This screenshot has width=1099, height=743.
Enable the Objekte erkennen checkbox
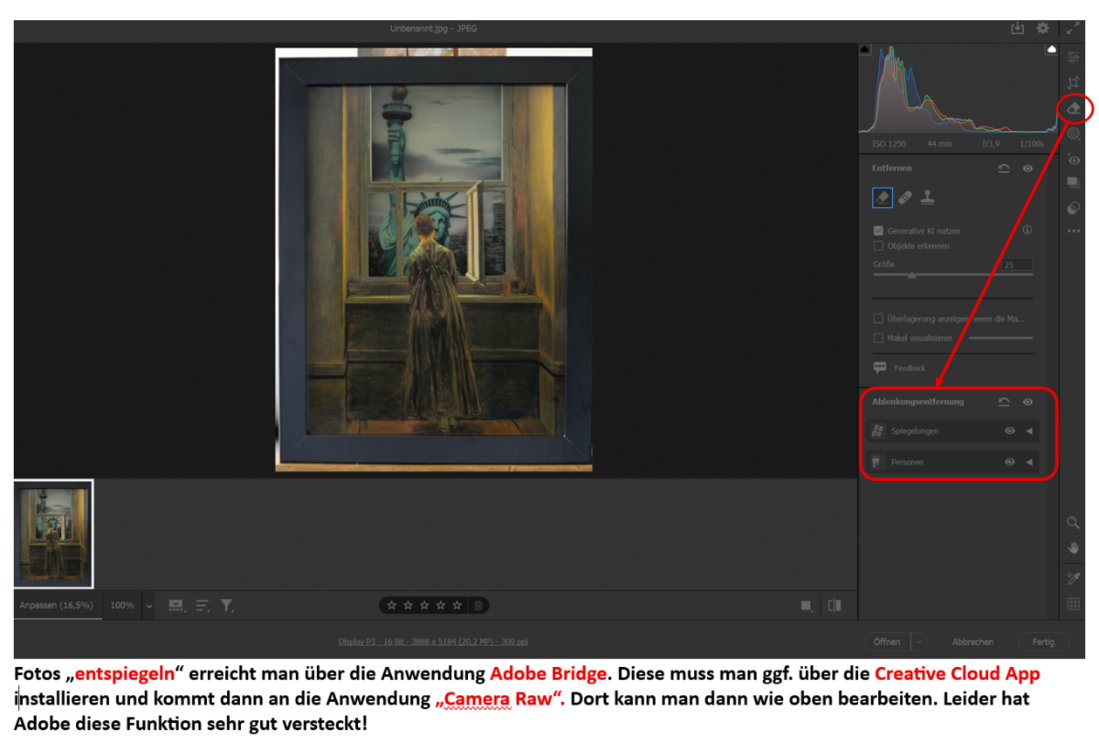878,246
